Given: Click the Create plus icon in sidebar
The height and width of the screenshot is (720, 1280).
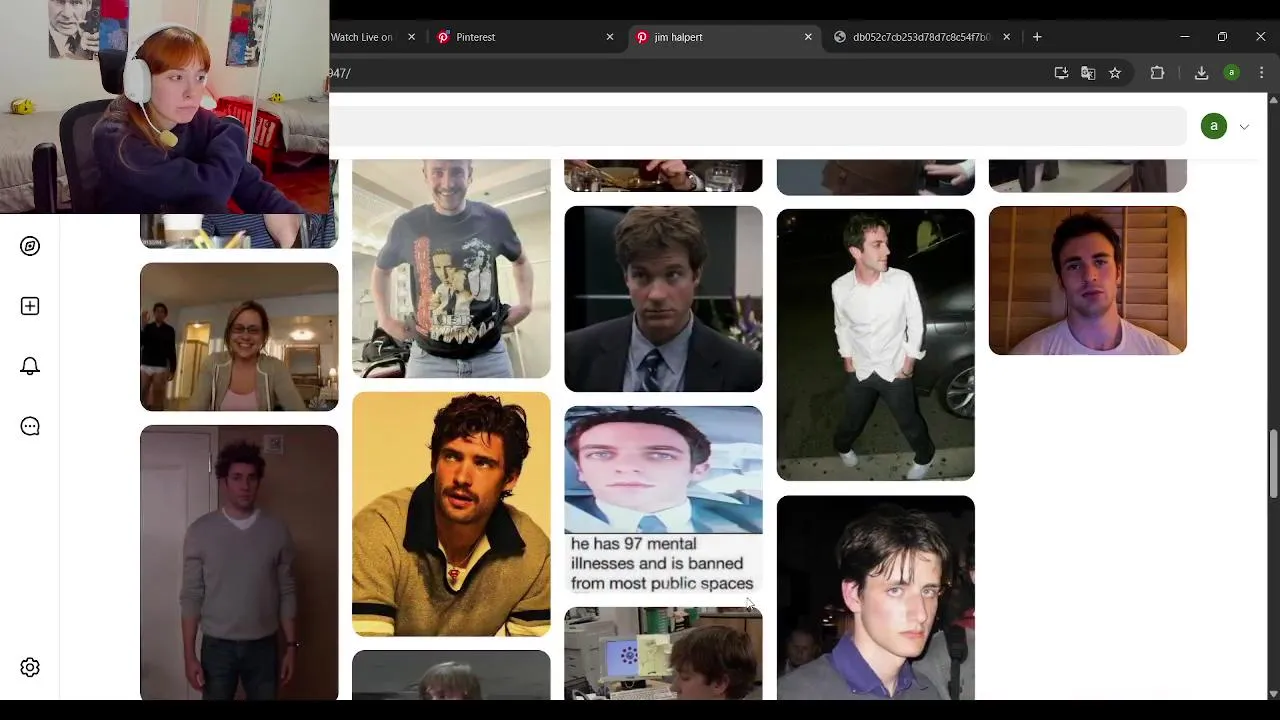Looking at the screenshot, I should [30, 306].
